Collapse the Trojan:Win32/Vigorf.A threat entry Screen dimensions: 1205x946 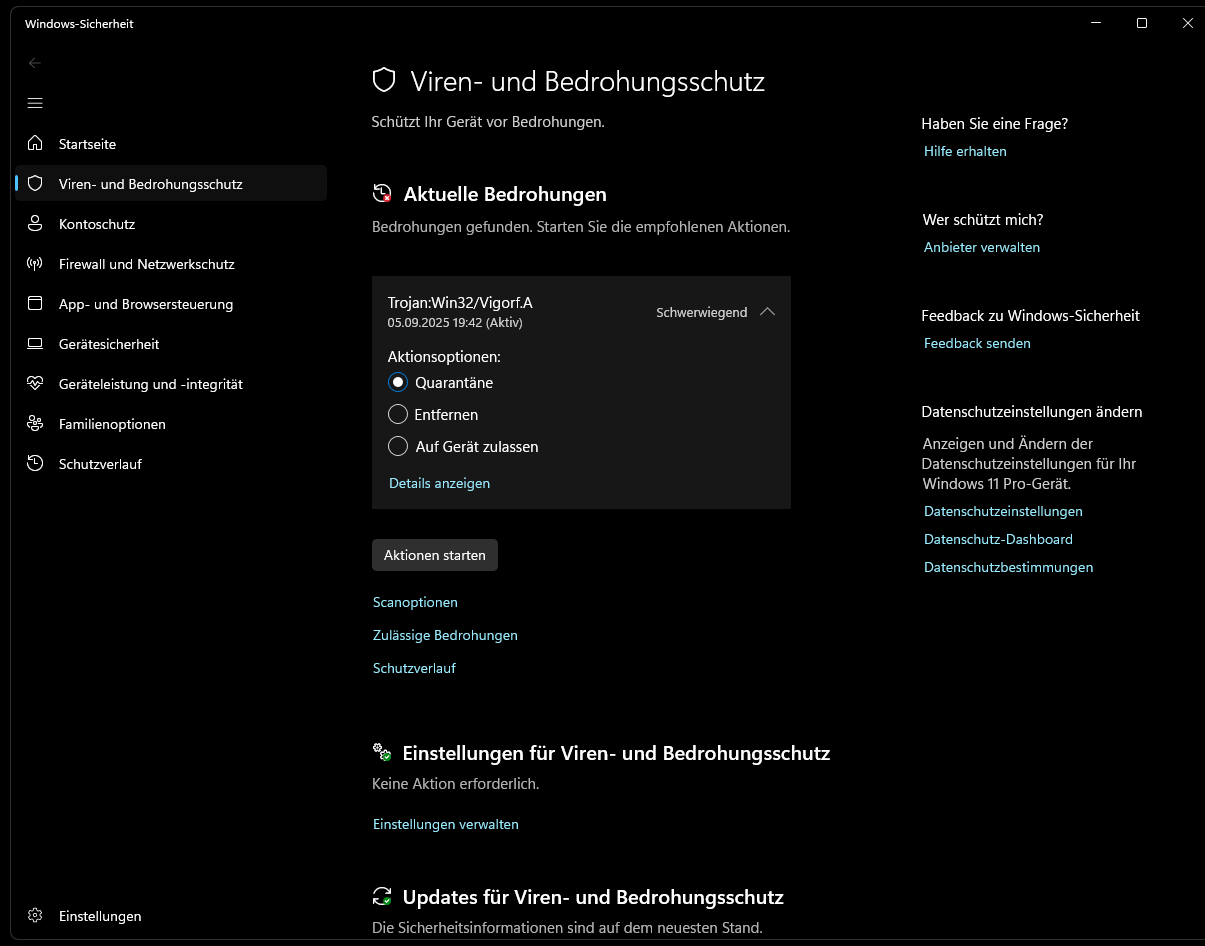click(767, 312)
